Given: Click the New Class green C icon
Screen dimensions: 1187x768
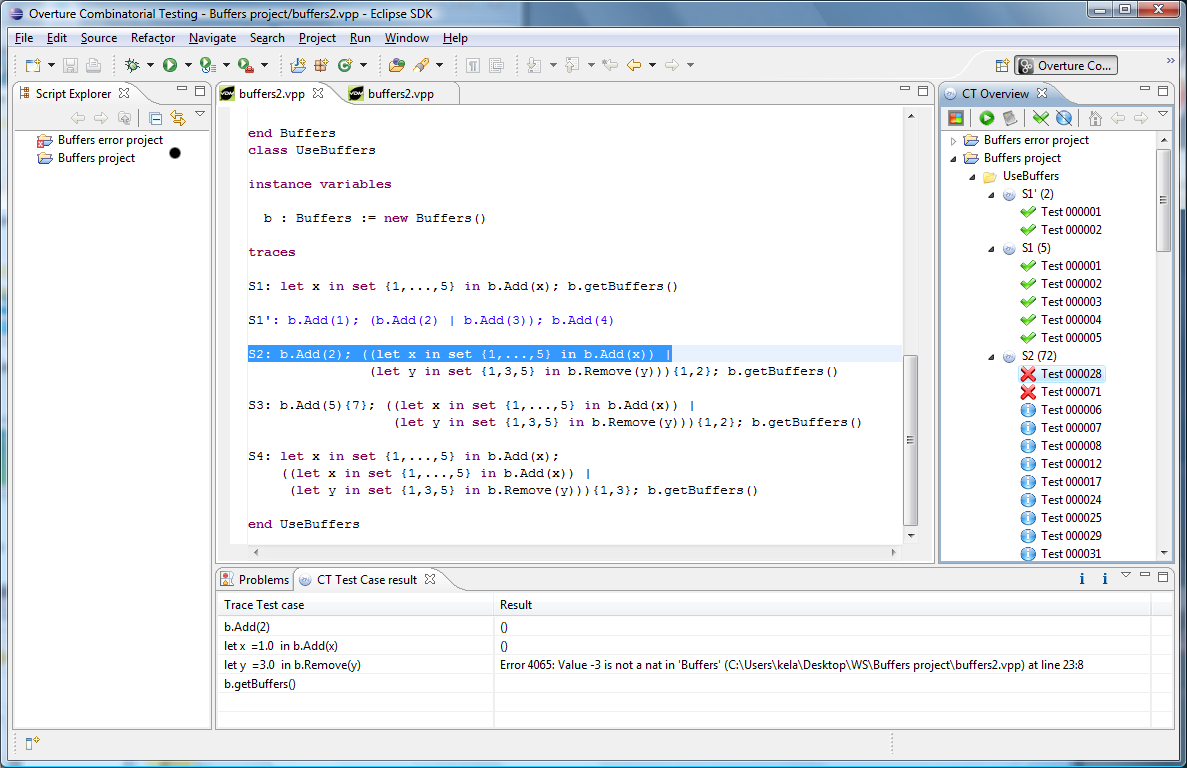Looking at the screenshot, I should 345,66.
